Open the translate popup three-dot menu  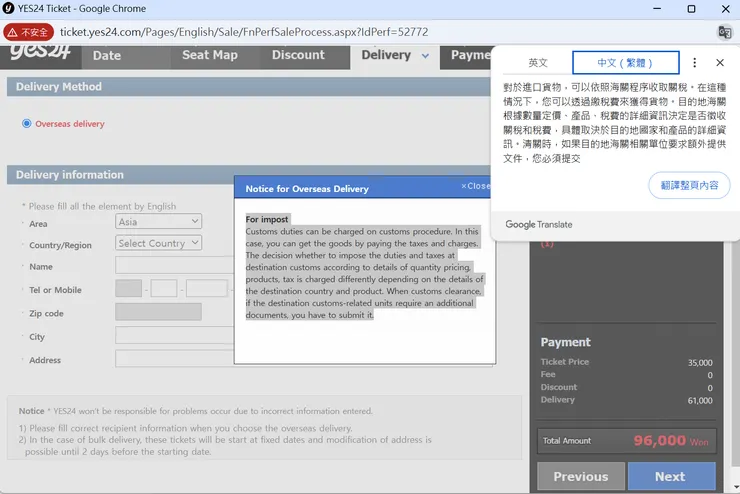694,63
